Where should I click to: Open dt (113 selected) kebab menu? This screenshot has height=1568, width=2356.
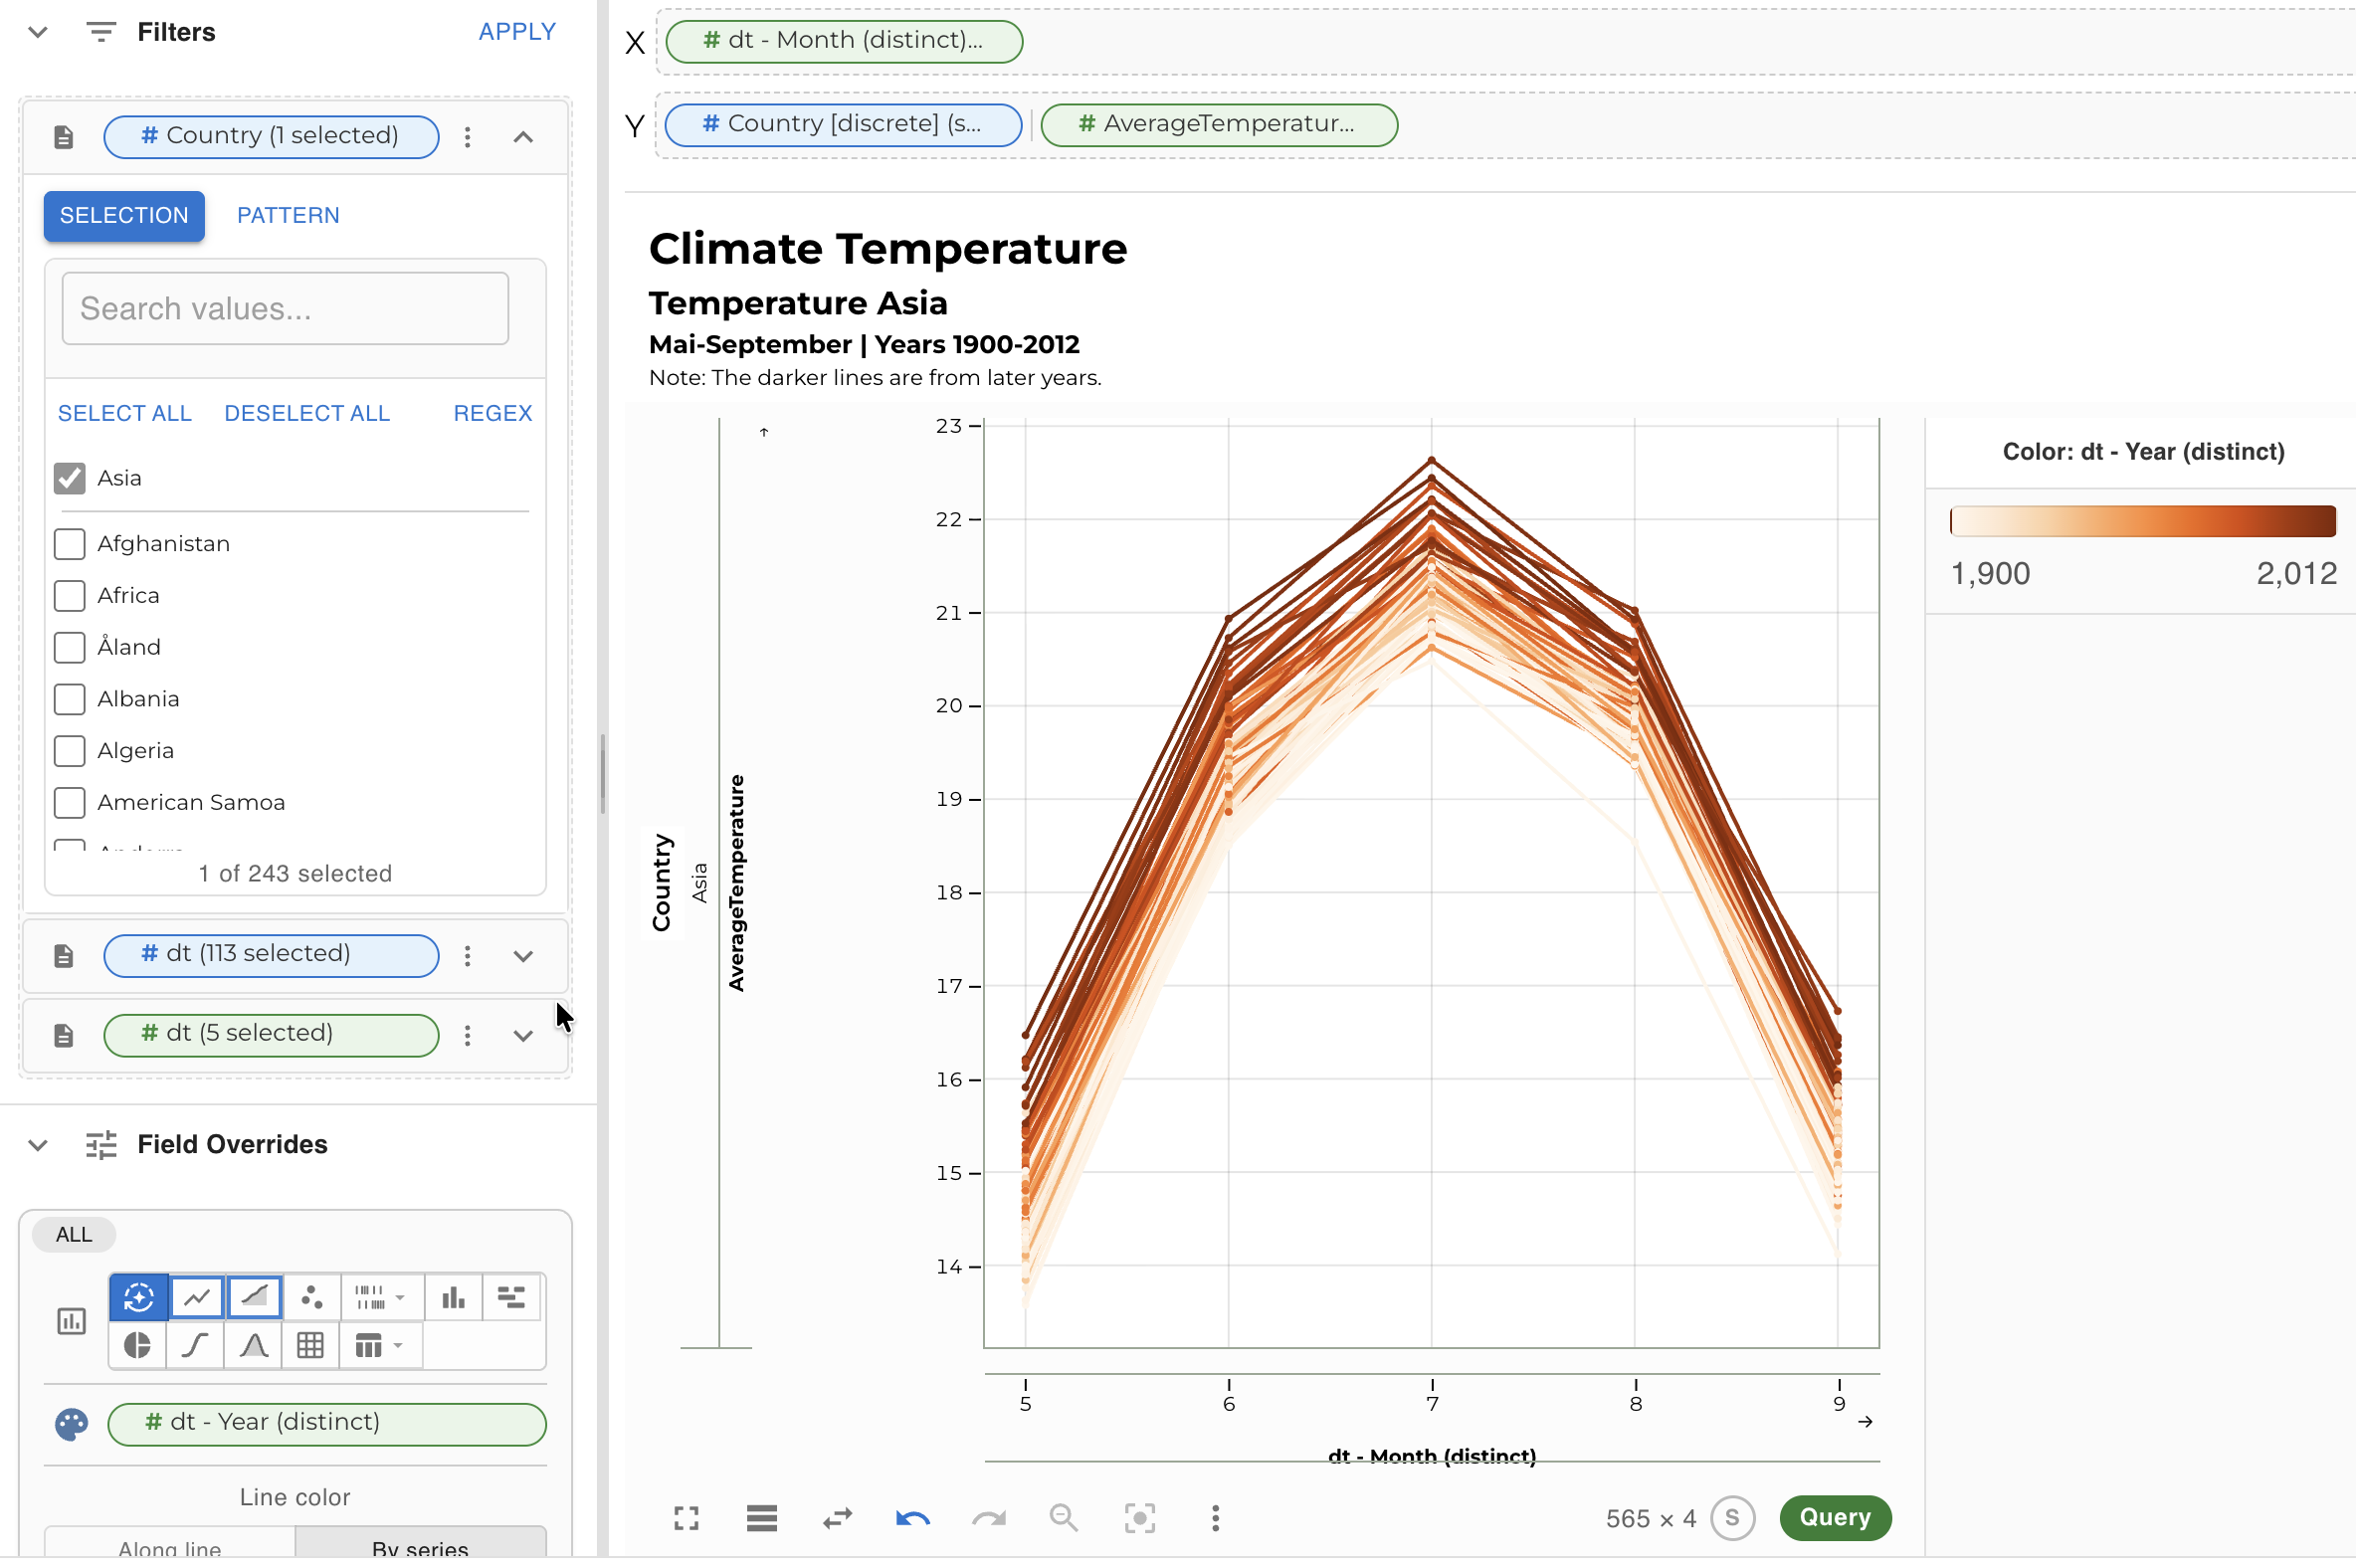[467, 956]
